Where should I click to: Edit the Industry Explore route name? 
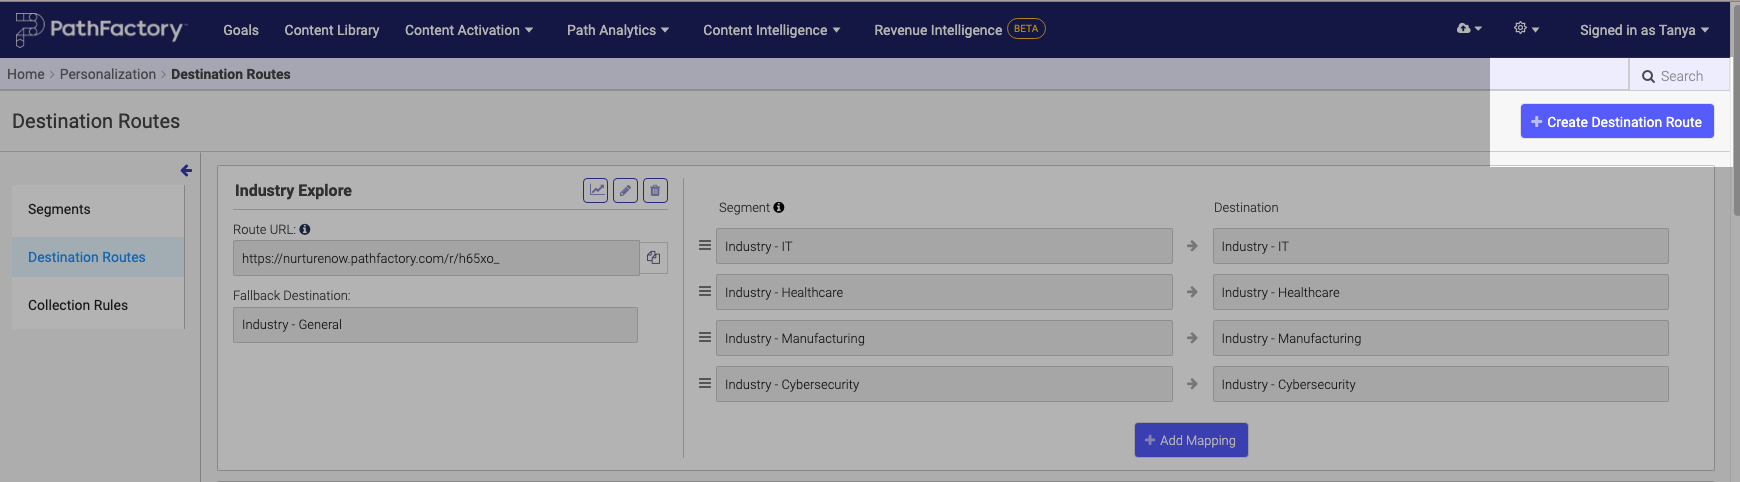pyautogui.click(x=626, y=190)
